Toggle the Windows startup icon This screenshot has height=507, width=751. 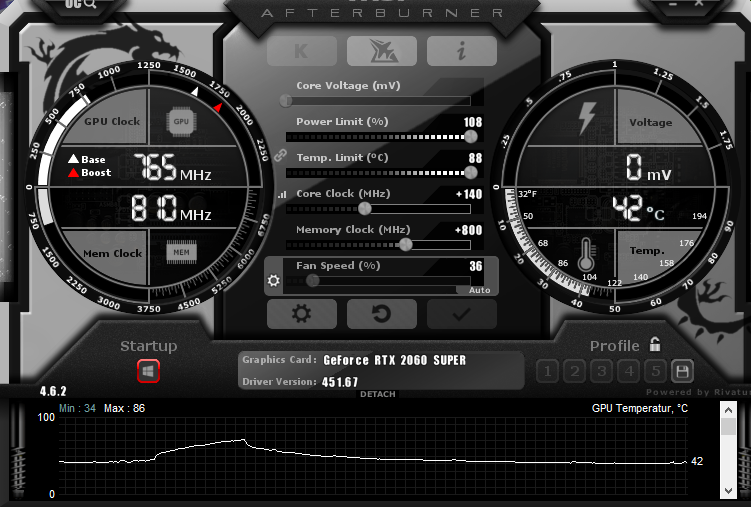tap(148, 371)
